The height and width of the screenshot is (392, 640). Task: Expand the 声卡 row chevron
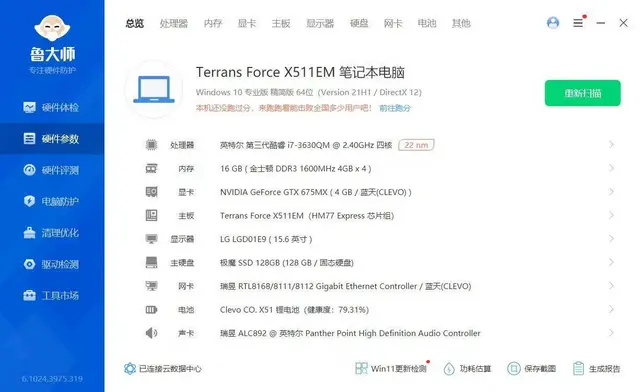[x=611, y=333]
